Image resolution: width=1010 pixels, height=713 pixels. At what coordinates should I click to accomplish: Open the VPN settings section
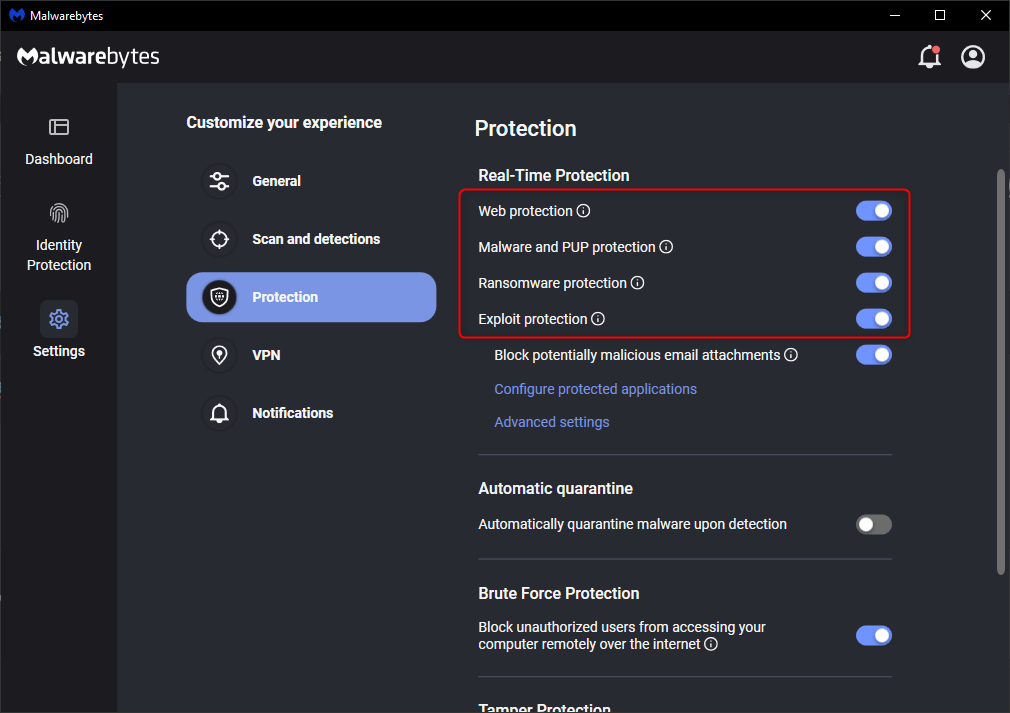(311, 355)
